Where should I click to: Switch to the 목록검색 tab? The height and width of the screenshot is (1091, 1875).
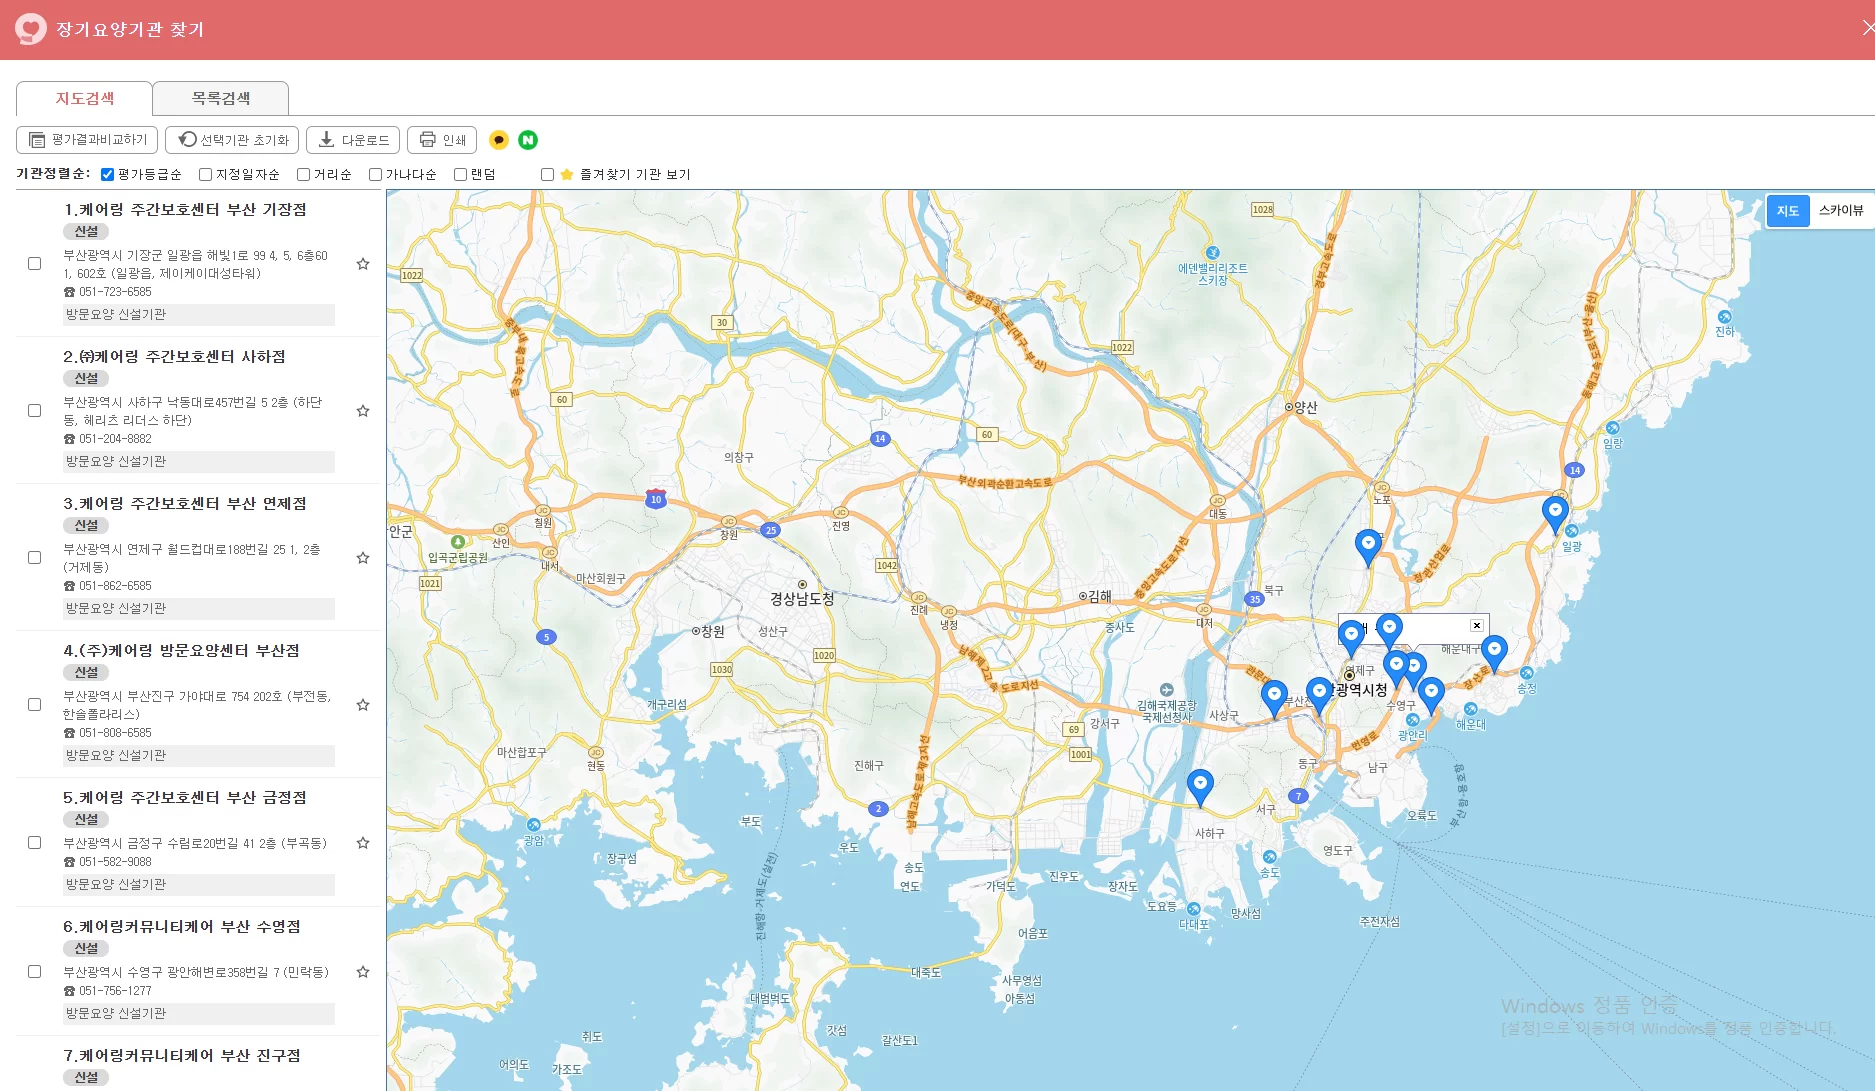click(221, 98)
